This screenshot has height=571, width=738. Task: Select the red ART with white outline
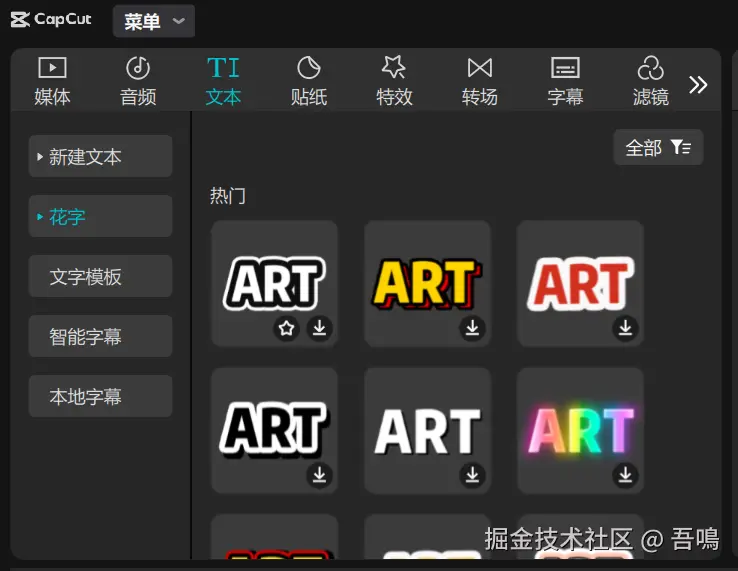pos(580,284)
